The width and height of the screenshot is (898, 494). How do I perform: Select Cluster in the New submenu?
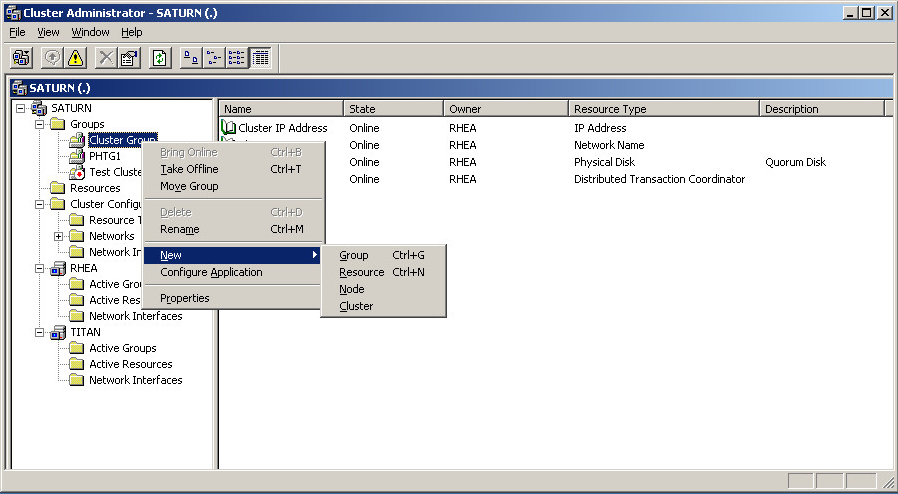pyautogui.click(x=383, y=306)
